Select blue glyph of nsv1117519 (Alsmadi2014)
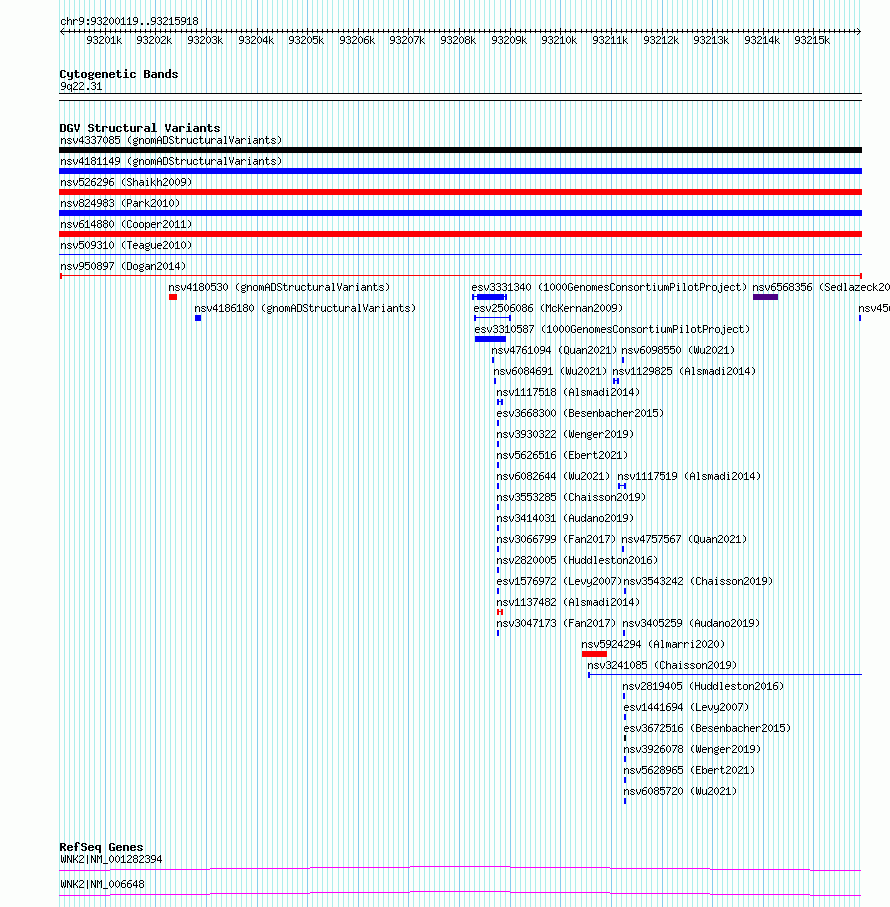 coord(622,486)
